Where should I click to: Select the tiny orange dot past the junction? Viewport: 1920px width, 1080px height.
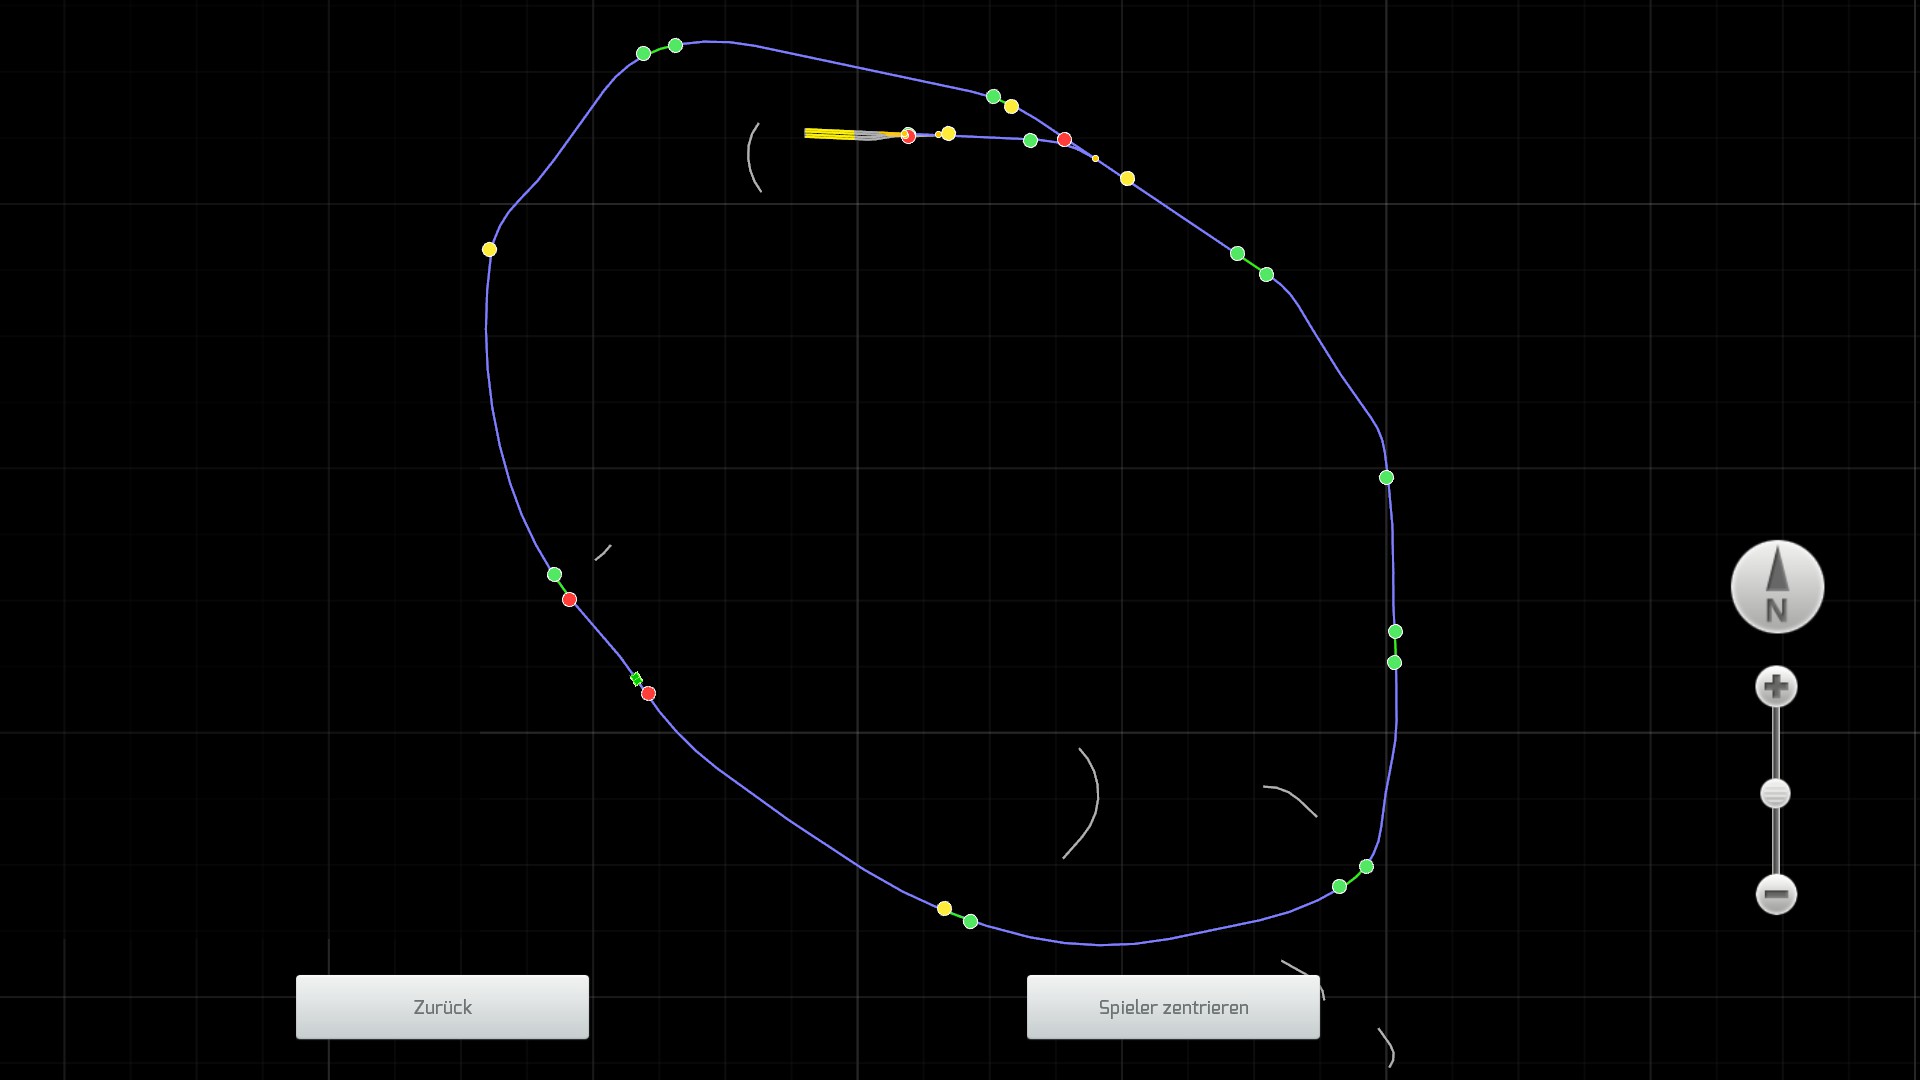point(1096,158)
